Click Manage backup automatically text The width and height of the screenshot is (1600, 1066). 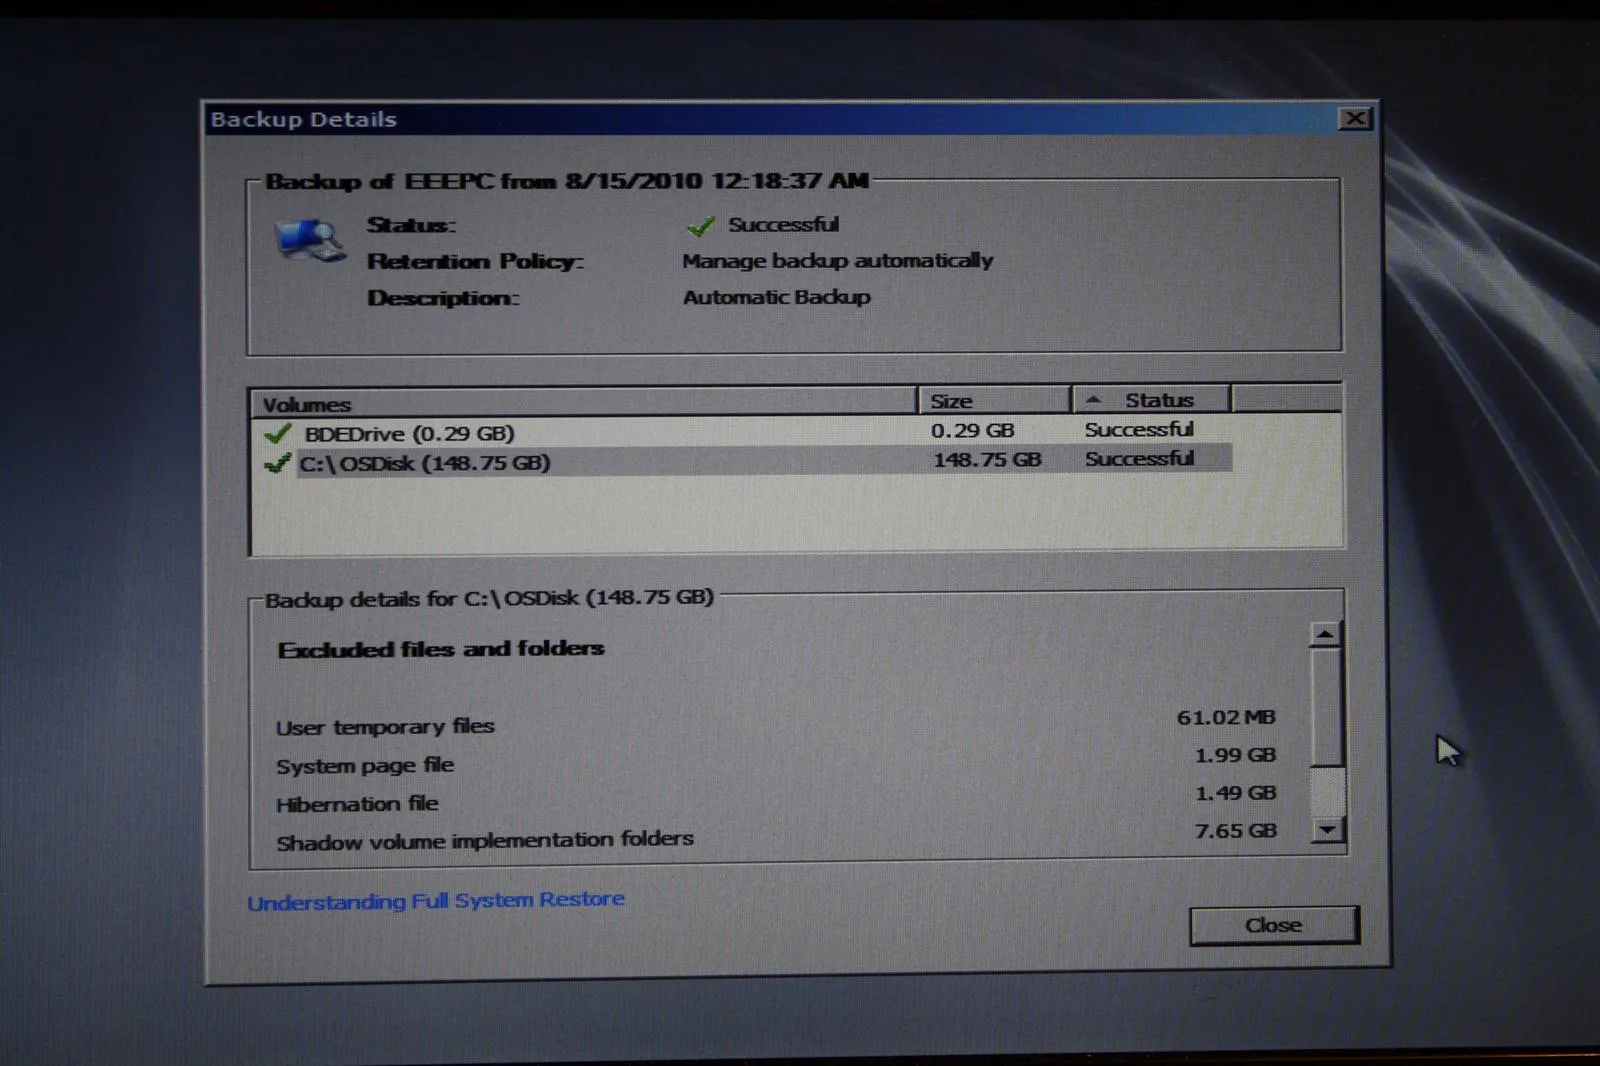(838, 261)
